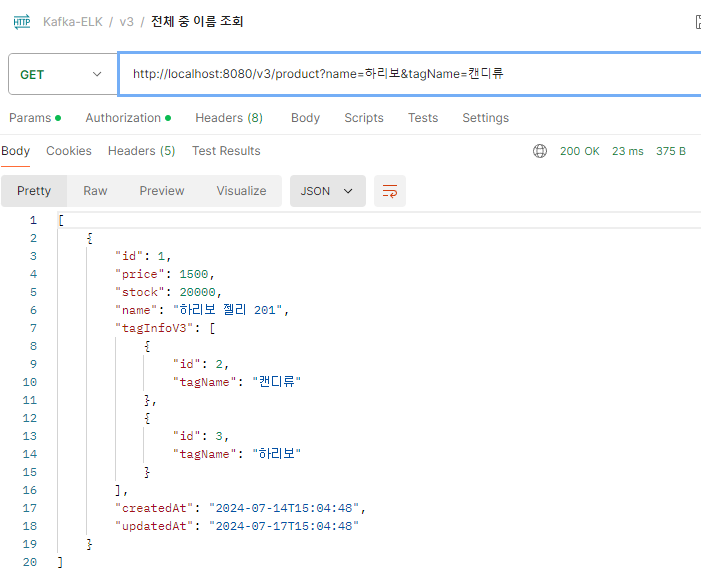Collapse the object at line 2
Screen dimensions: 701x579
tap(89, 238)
